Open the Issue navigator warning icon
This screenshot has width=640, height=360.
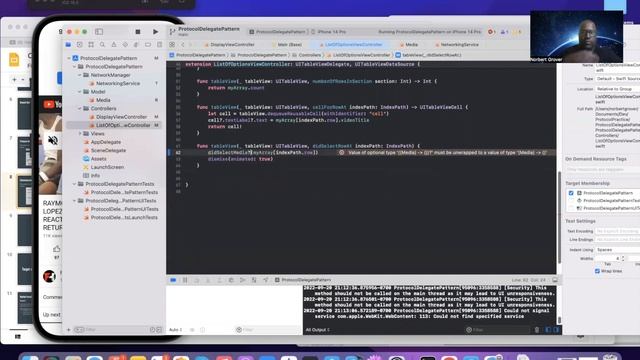click(114, 44)
